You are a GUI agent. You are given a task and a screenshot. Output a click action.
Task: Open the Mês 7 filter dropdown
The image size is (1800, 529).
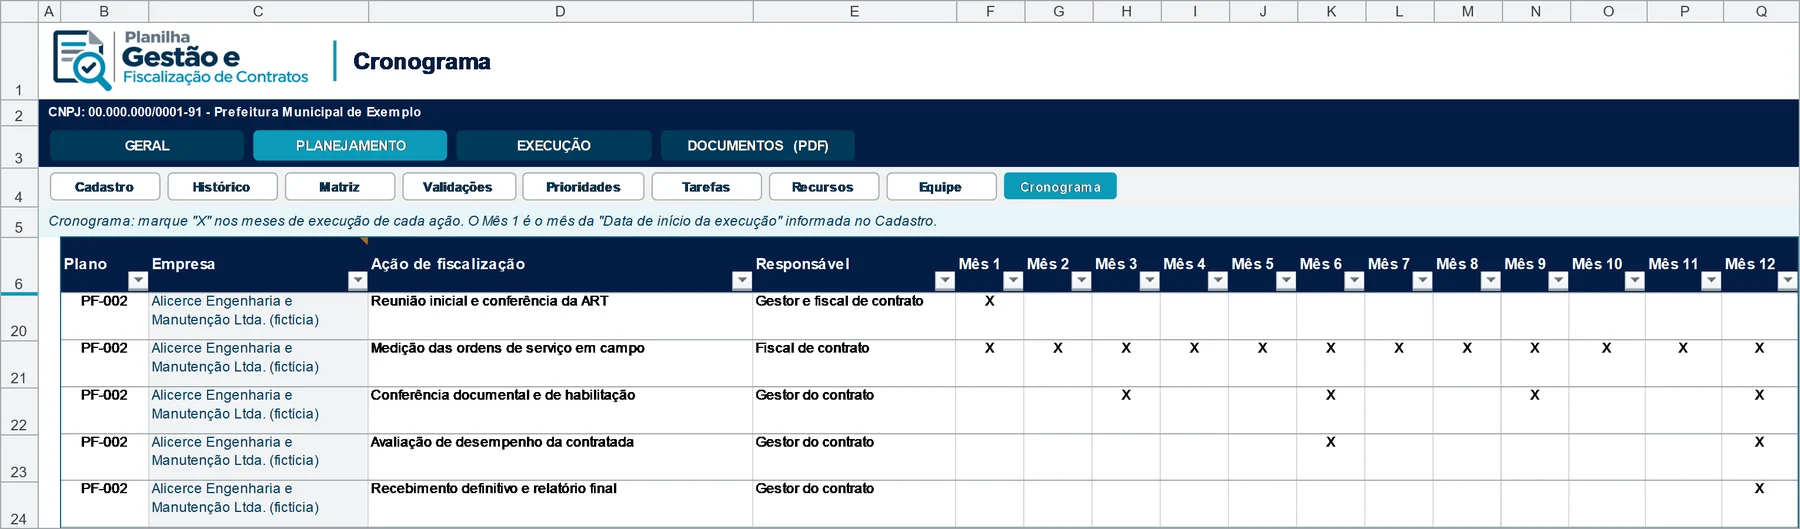(x=1422, y=281)
